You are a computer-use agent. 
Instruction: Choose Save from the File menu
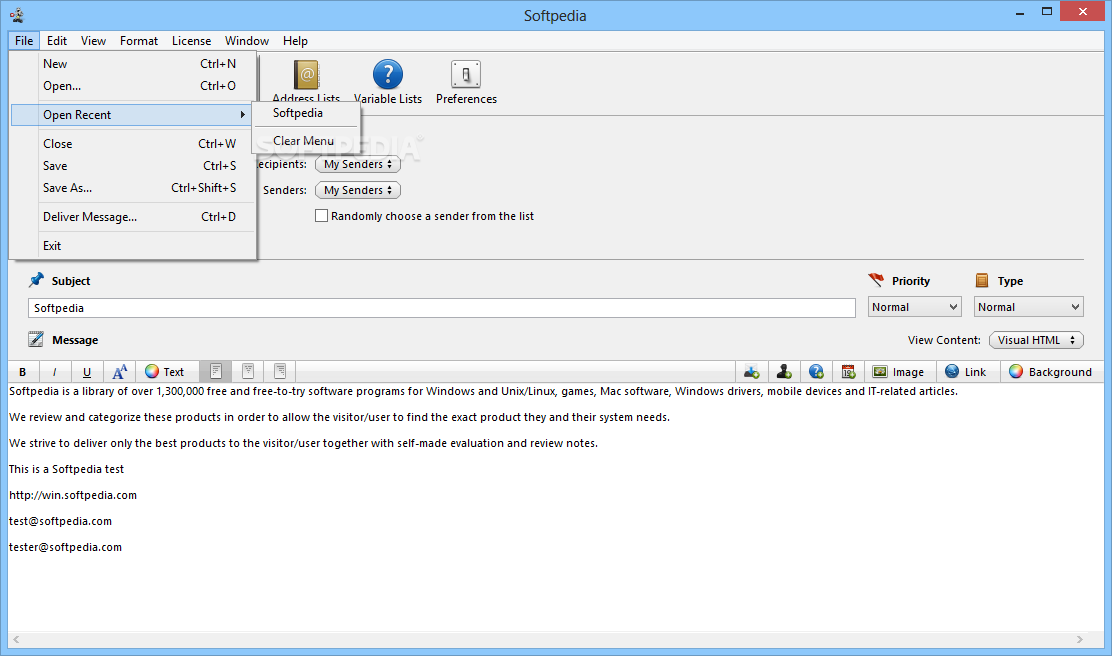[133, 166]
